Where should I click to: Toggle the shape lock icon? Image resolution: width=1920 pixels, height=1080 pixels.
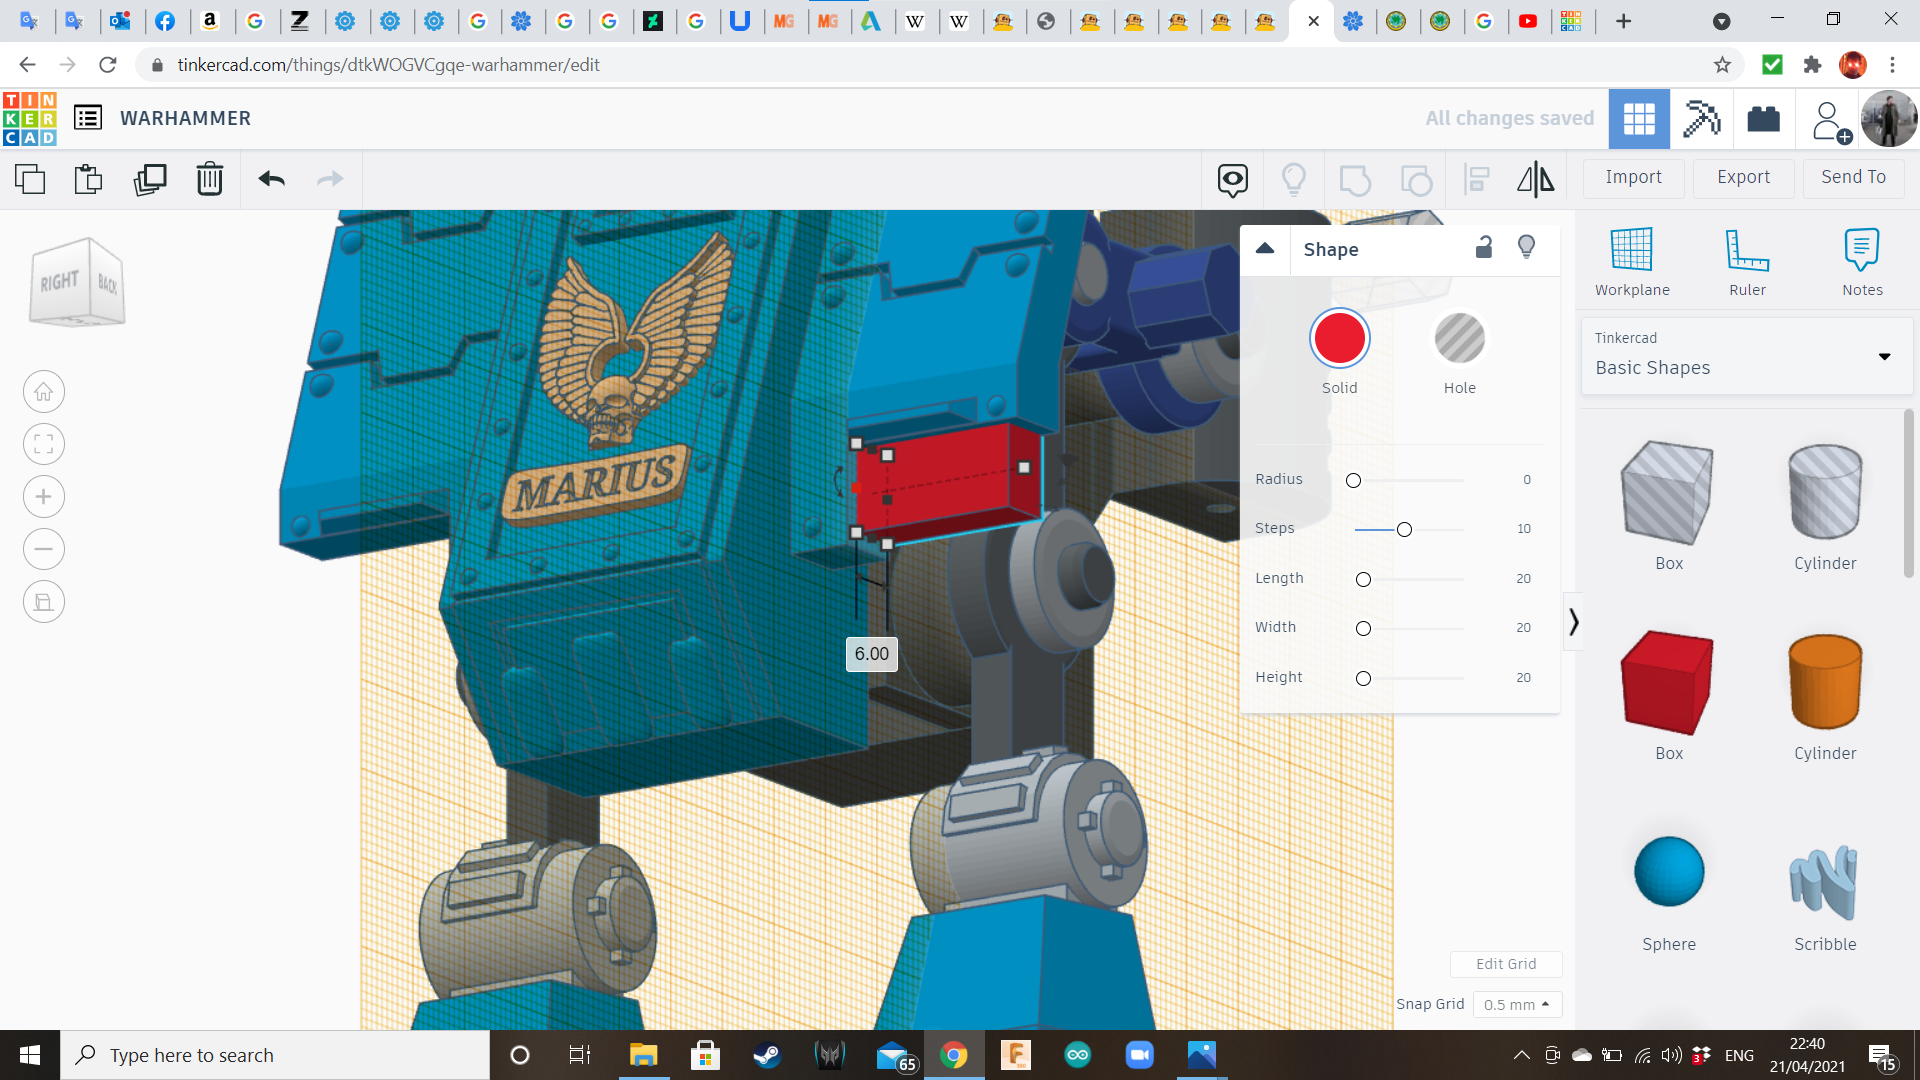tap(1484, 248)
